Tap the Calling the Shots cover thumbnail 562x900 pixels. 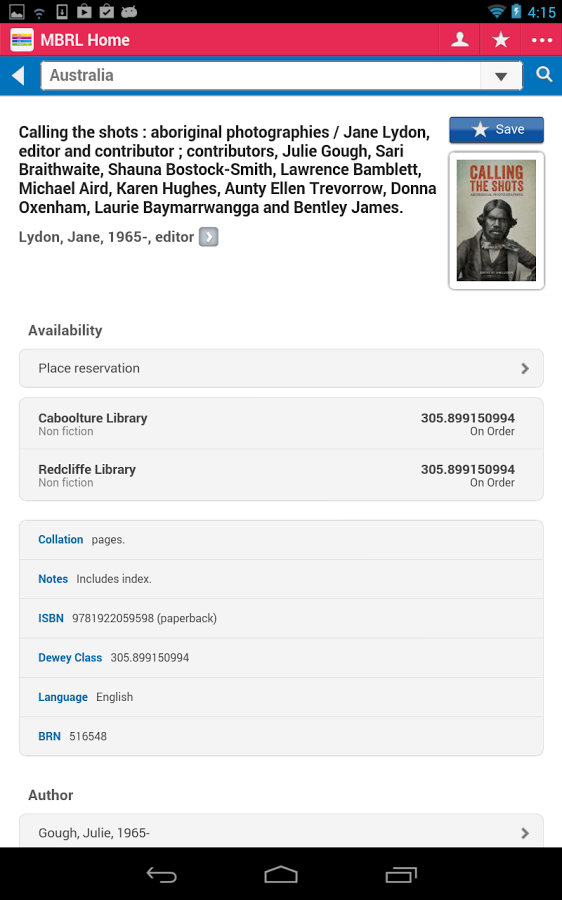tap(496, 220)
